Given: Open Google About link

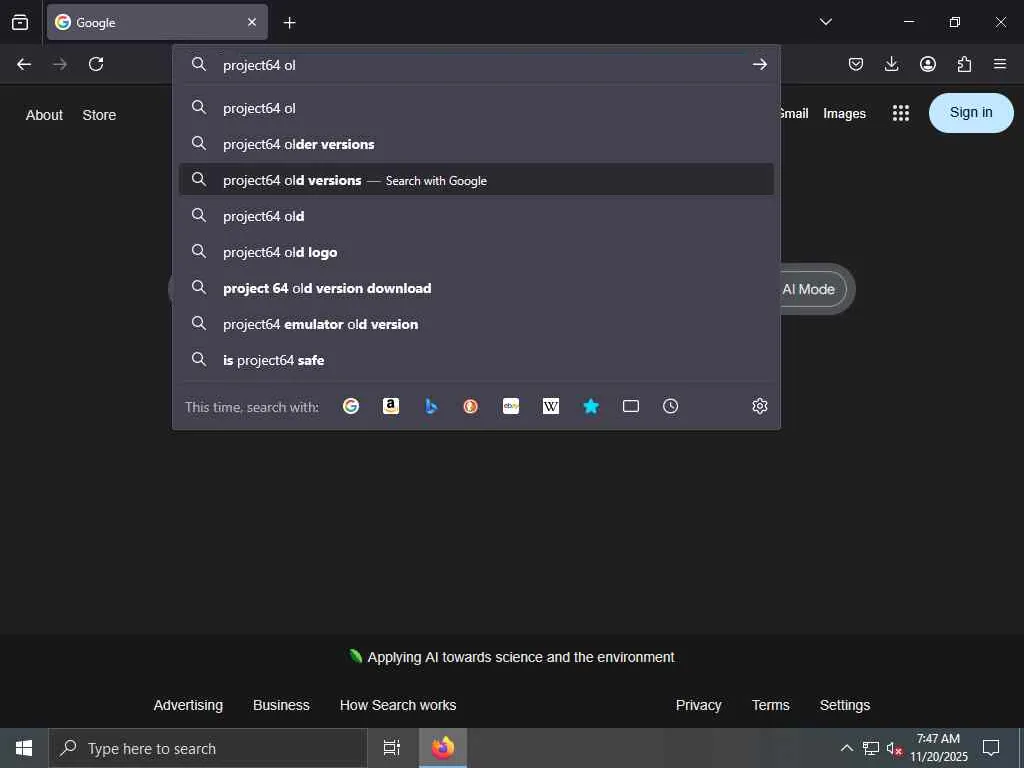Looking at the screenshot, I should (x=44, y=115).
